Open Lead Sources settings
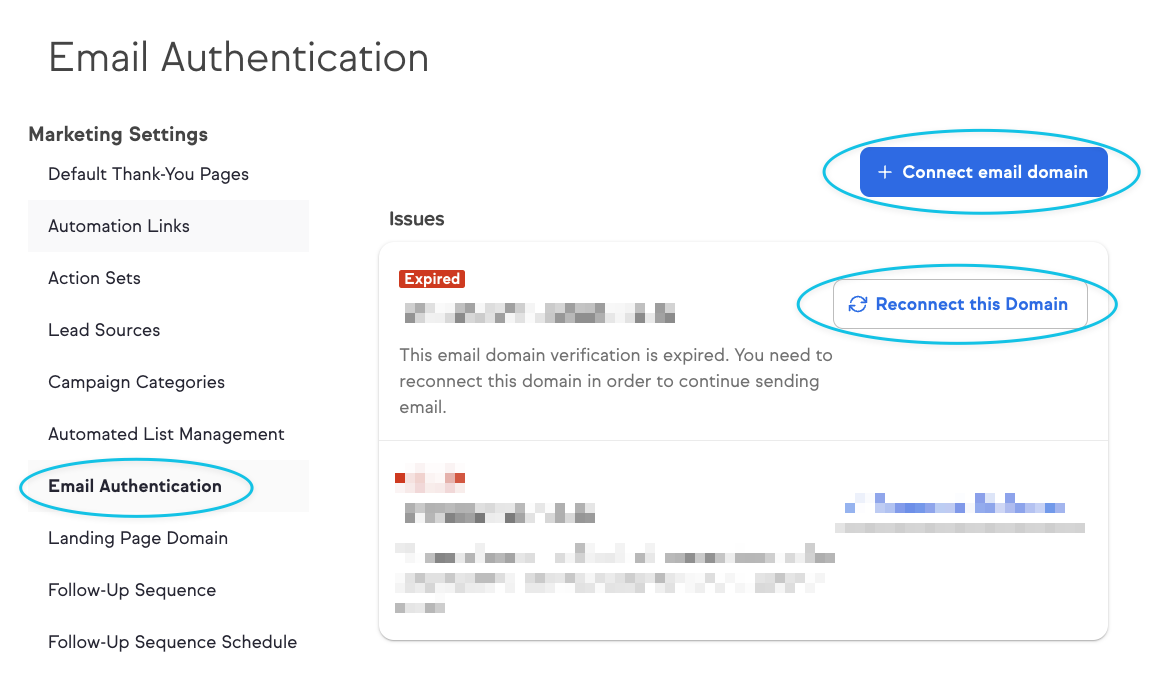 (104, 330)
